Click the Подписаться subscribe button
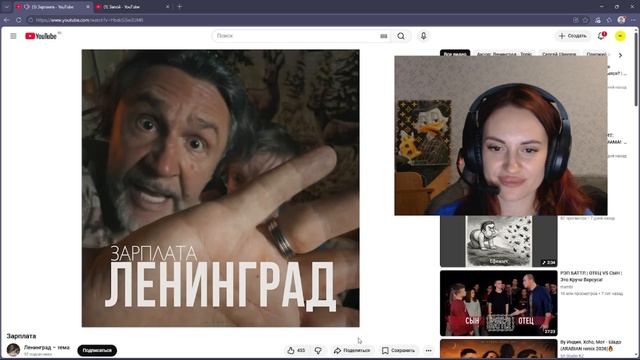The height and width of the screenshot is (360, 640). [x=97, y=350]
